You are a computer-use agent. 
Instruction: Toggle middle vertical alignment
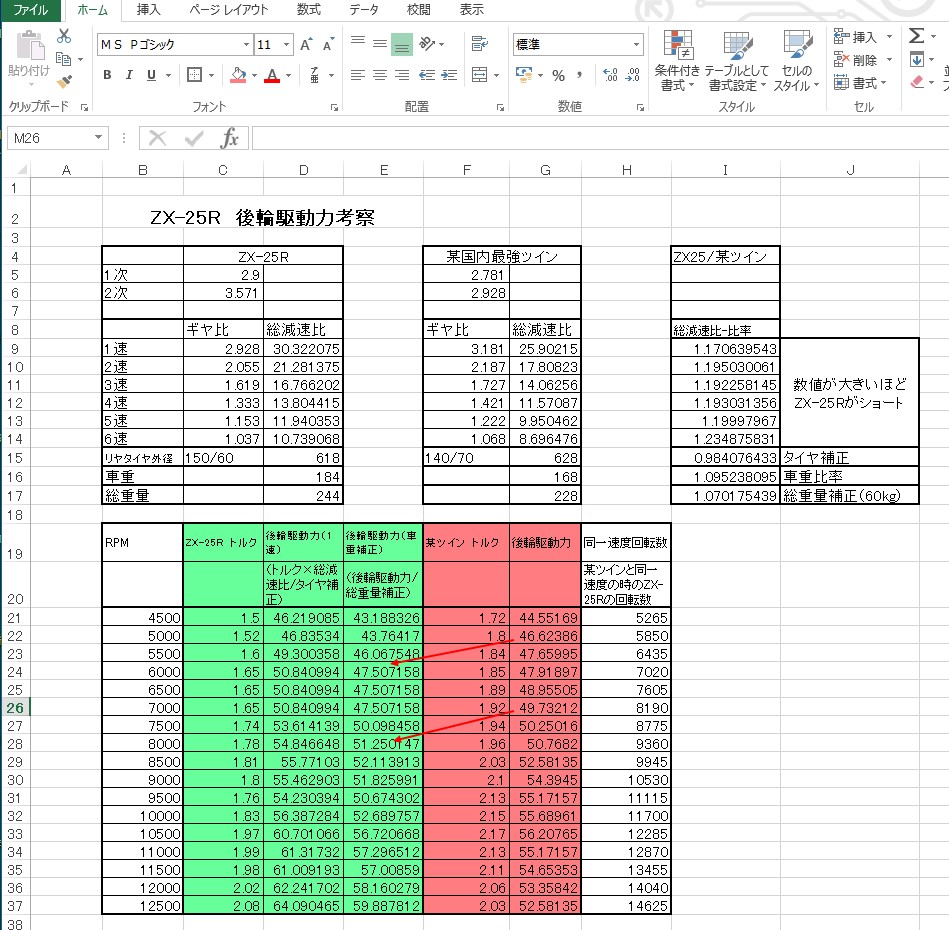click(x=380, y=44)
